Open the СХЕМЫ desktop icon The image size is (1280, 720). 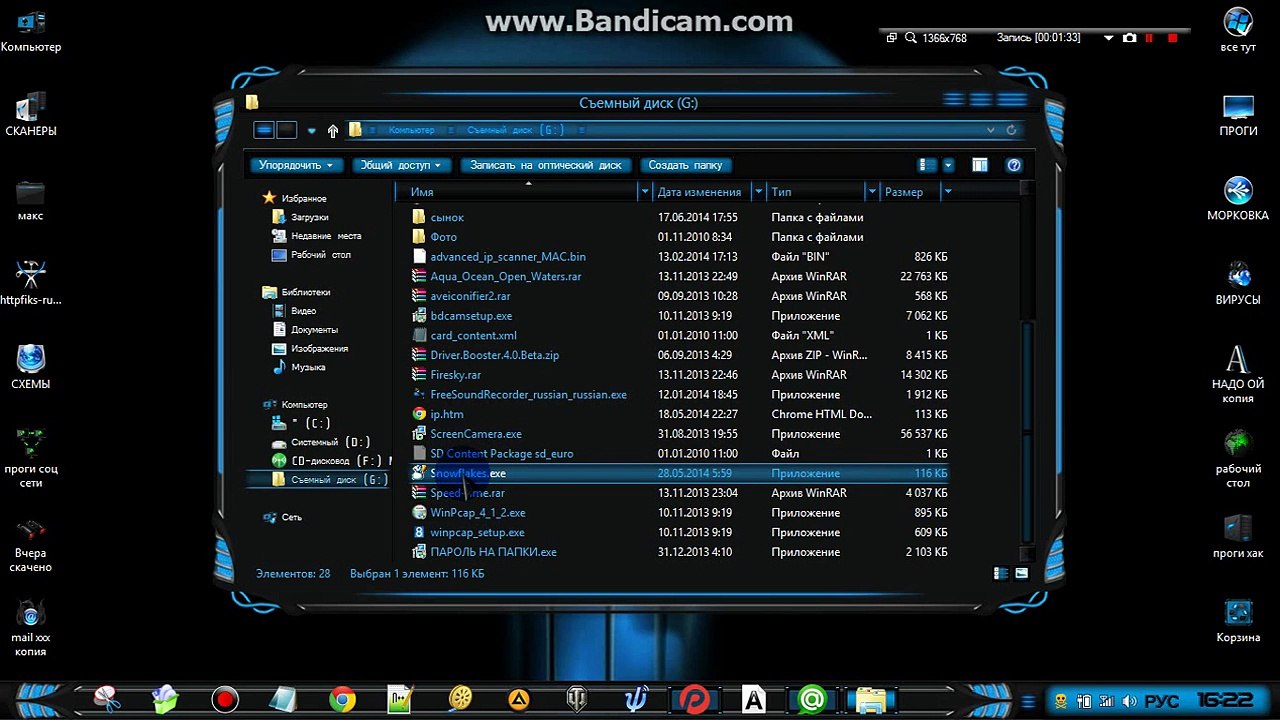[x=31, y=367]
